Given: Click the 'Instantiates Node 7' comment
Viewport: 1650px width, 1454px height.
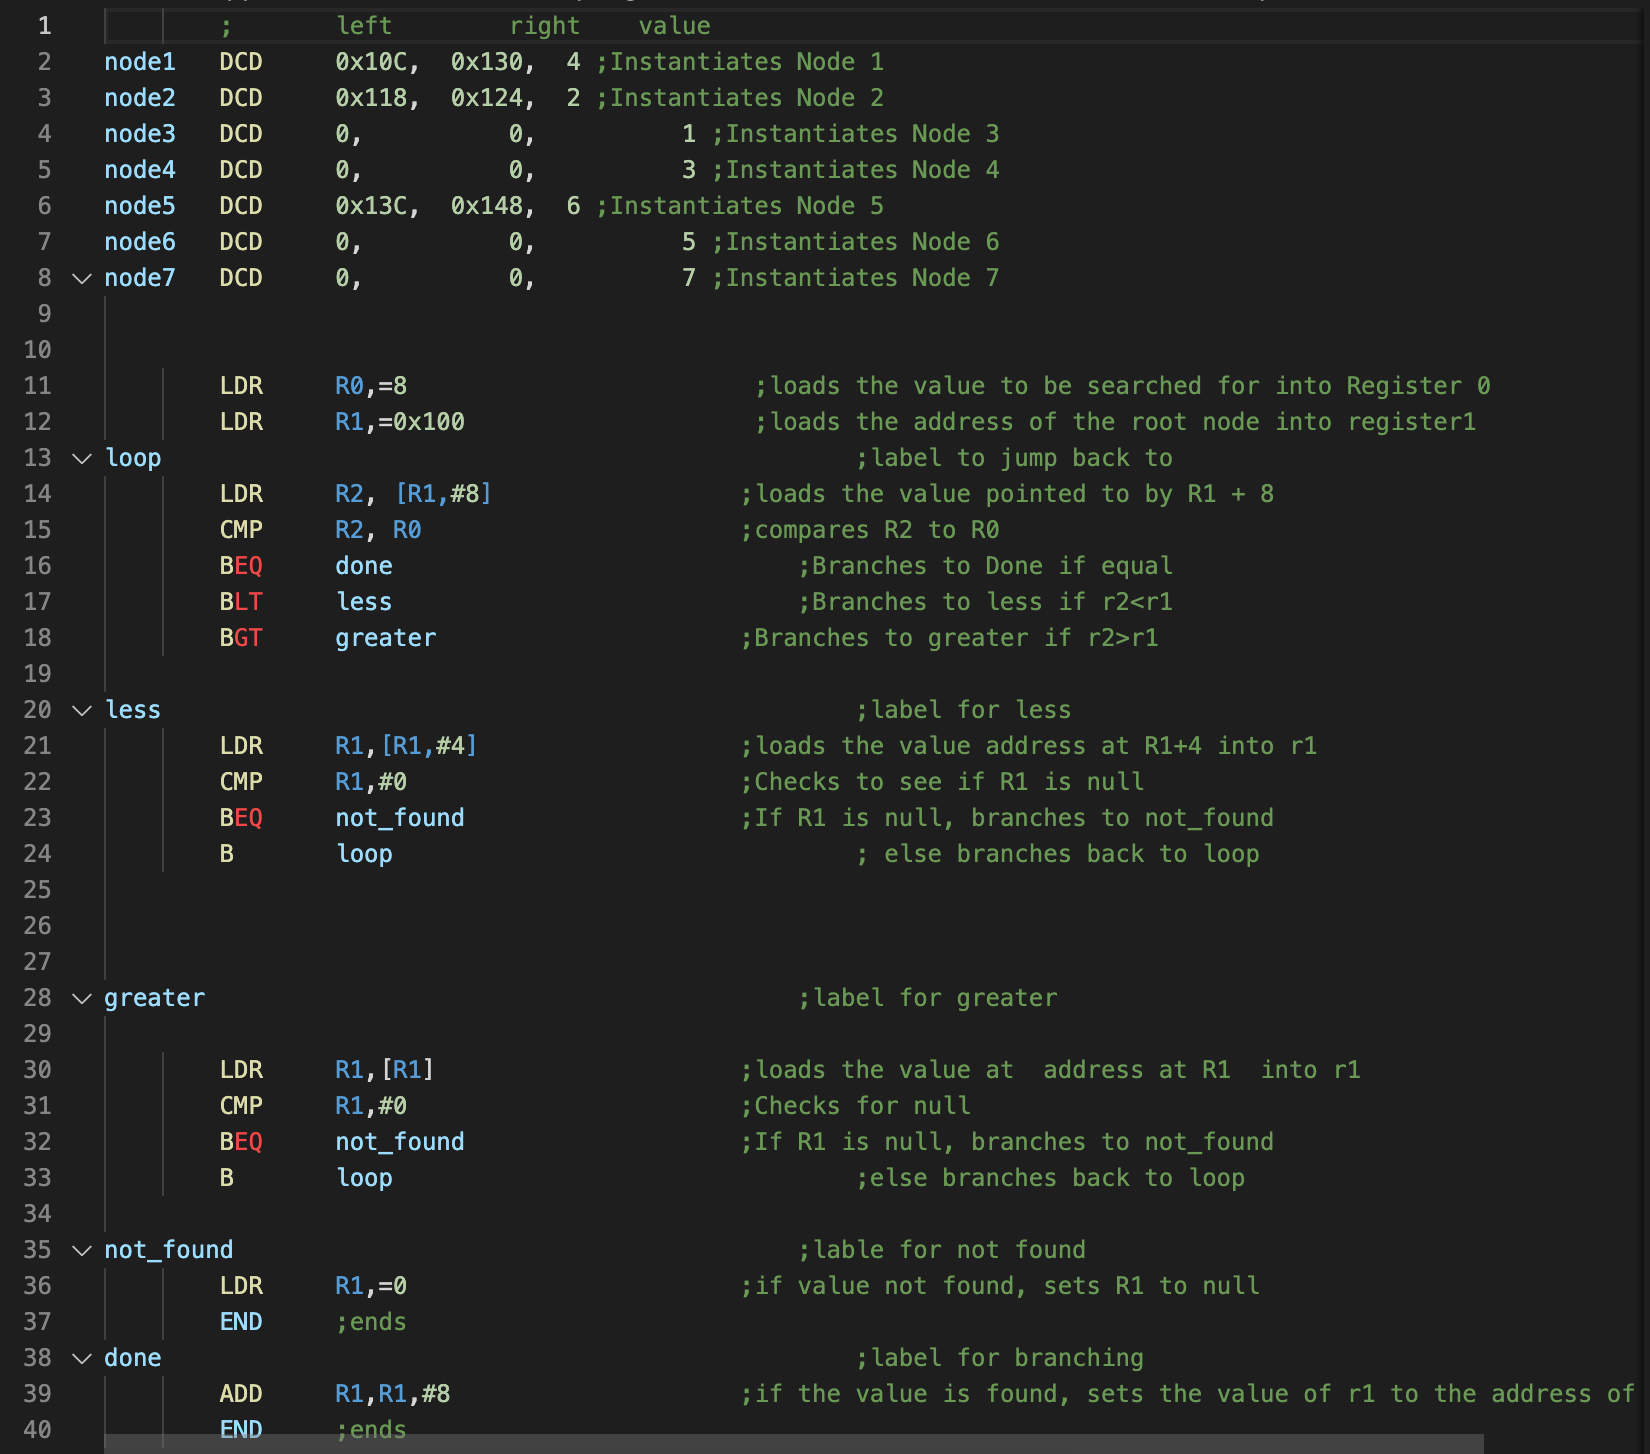Looking at the screenshot, I should coord(856,278).
